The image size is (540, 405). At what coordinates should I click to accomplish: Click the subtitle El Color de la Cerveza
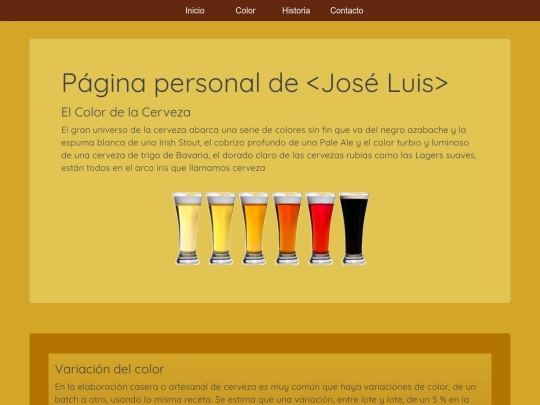pyautogui.click(x=126, y=112)
